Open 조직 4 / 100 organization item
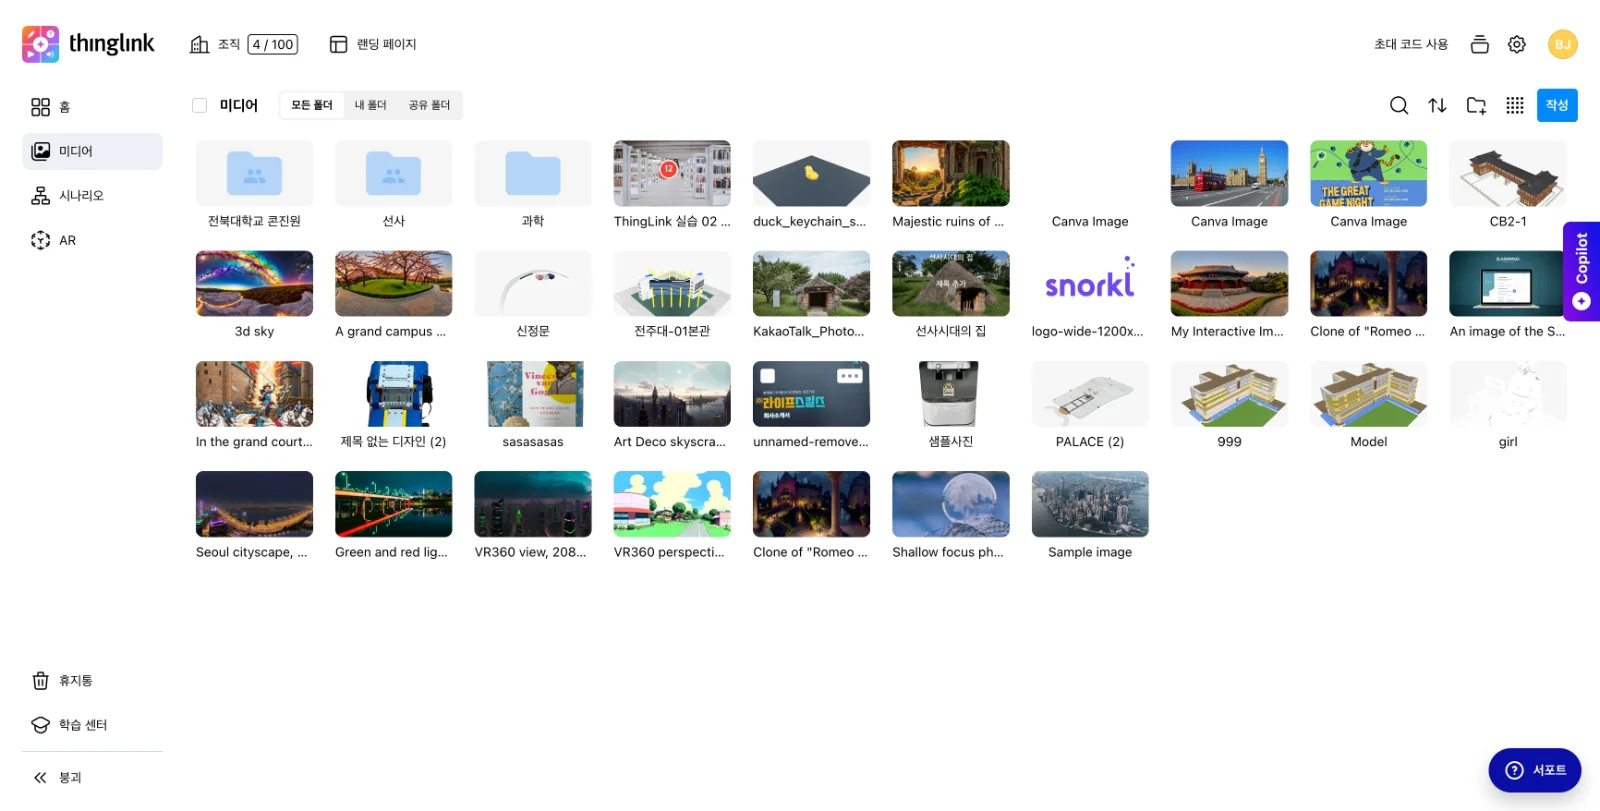The width and height of the screenshot is (1600, 811). click(244, 44)
